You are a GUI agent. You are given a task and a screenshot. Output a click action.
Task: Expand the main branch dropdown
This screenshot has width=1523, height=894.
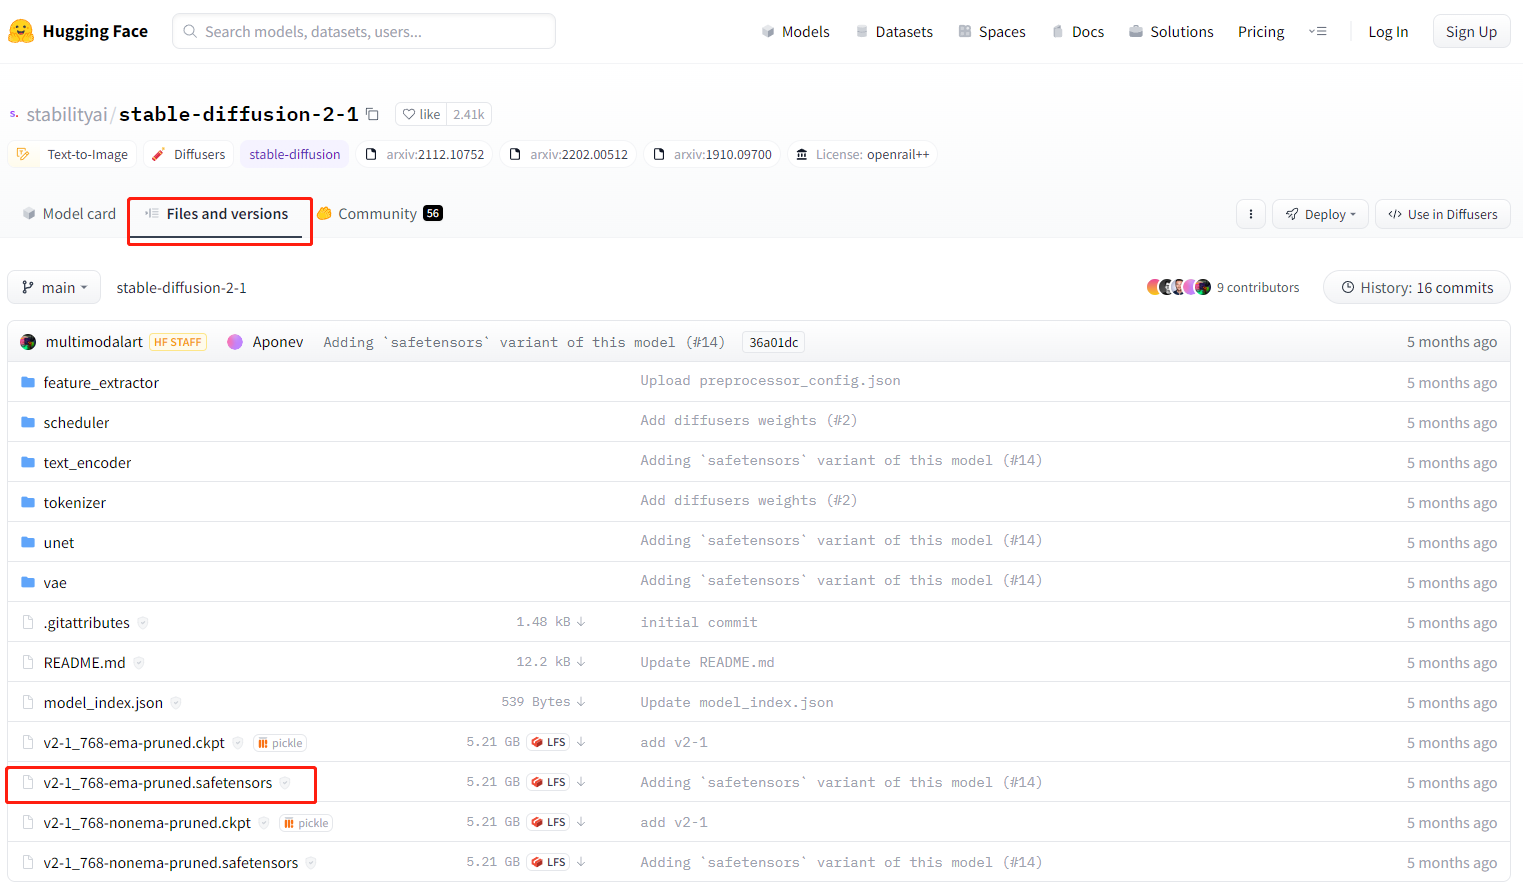tap(54, 287)
